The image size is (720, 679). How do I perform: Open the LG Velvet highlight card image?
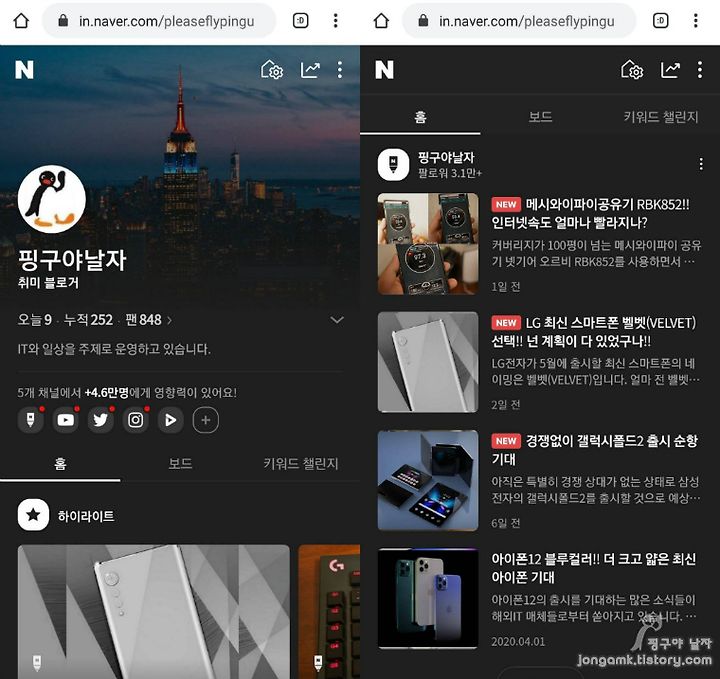pos(153,612)
